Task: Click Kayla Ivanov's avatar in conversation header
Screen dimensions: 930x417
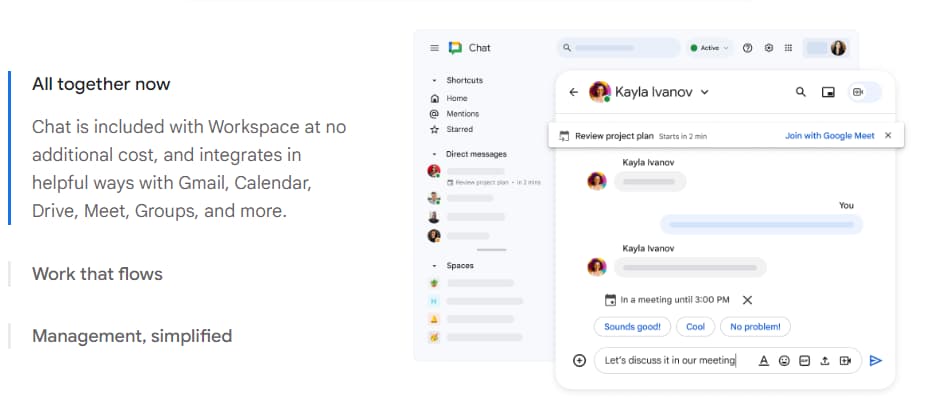Action: click(x=600, y=92)
